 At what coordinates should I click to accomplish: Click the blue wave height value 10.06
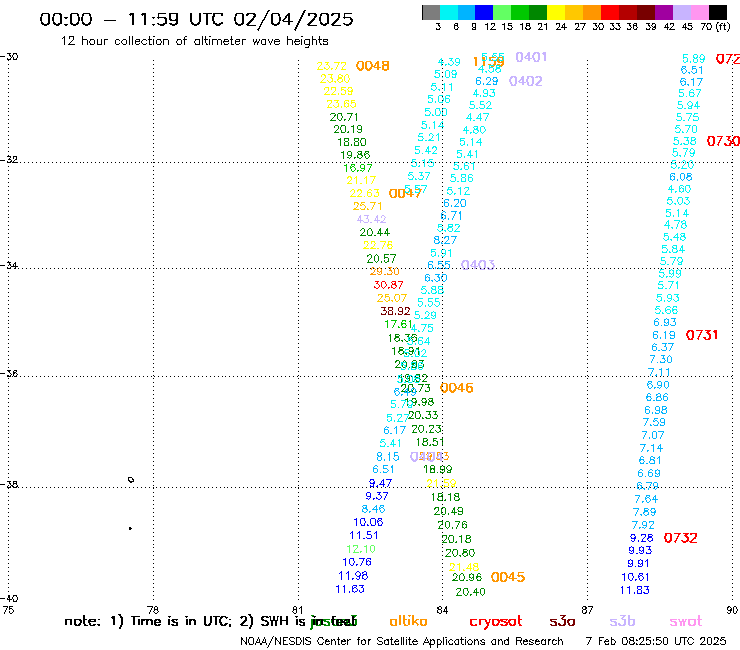click(x=368, y=523)
